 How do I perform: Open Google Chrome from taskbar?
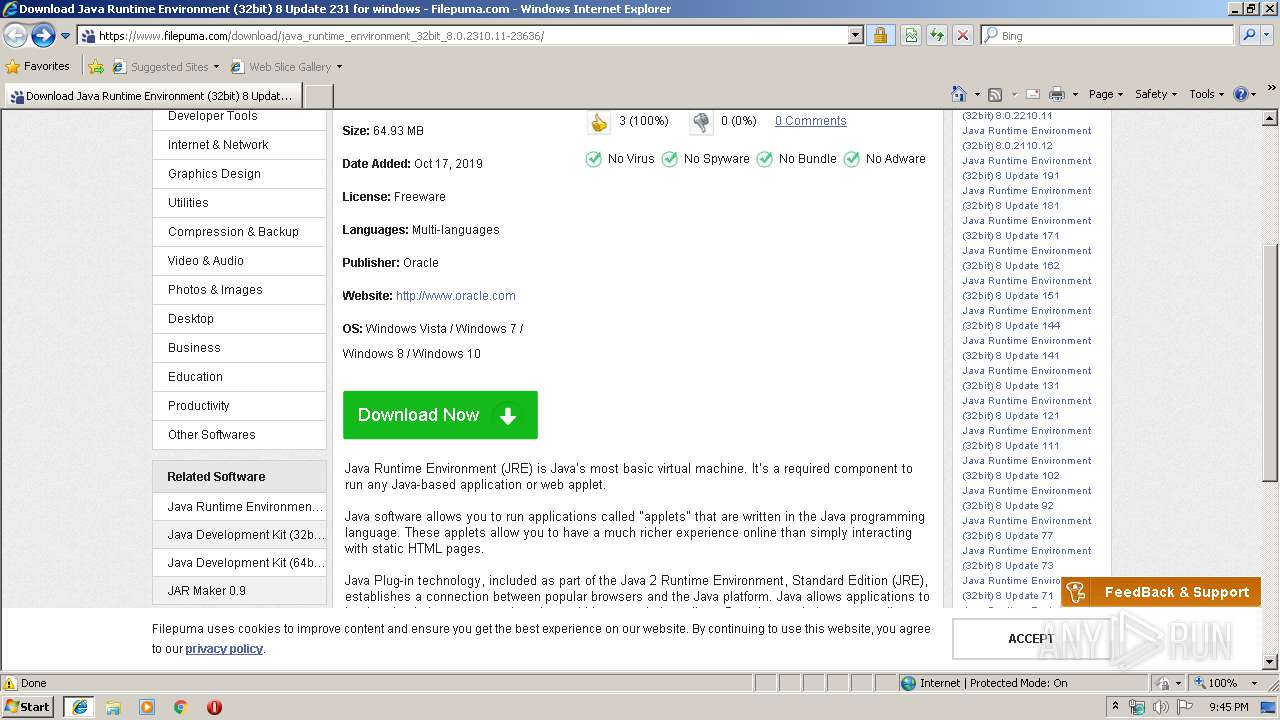point(181,707)
